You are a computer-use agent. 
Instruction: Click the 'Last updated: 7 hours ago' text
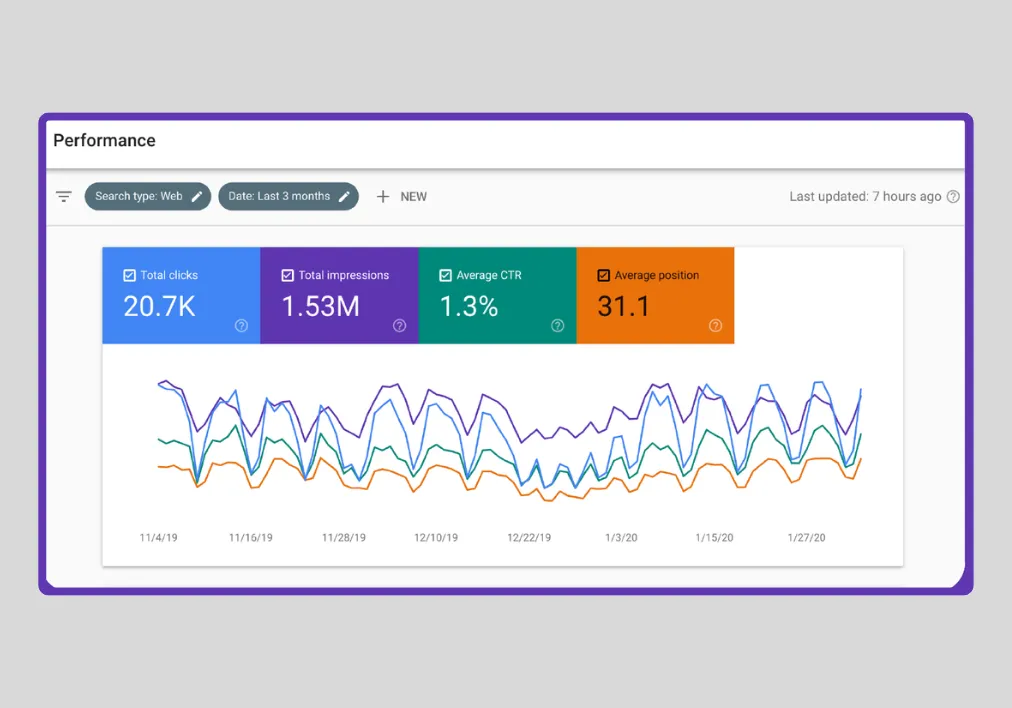click(864, 197)
